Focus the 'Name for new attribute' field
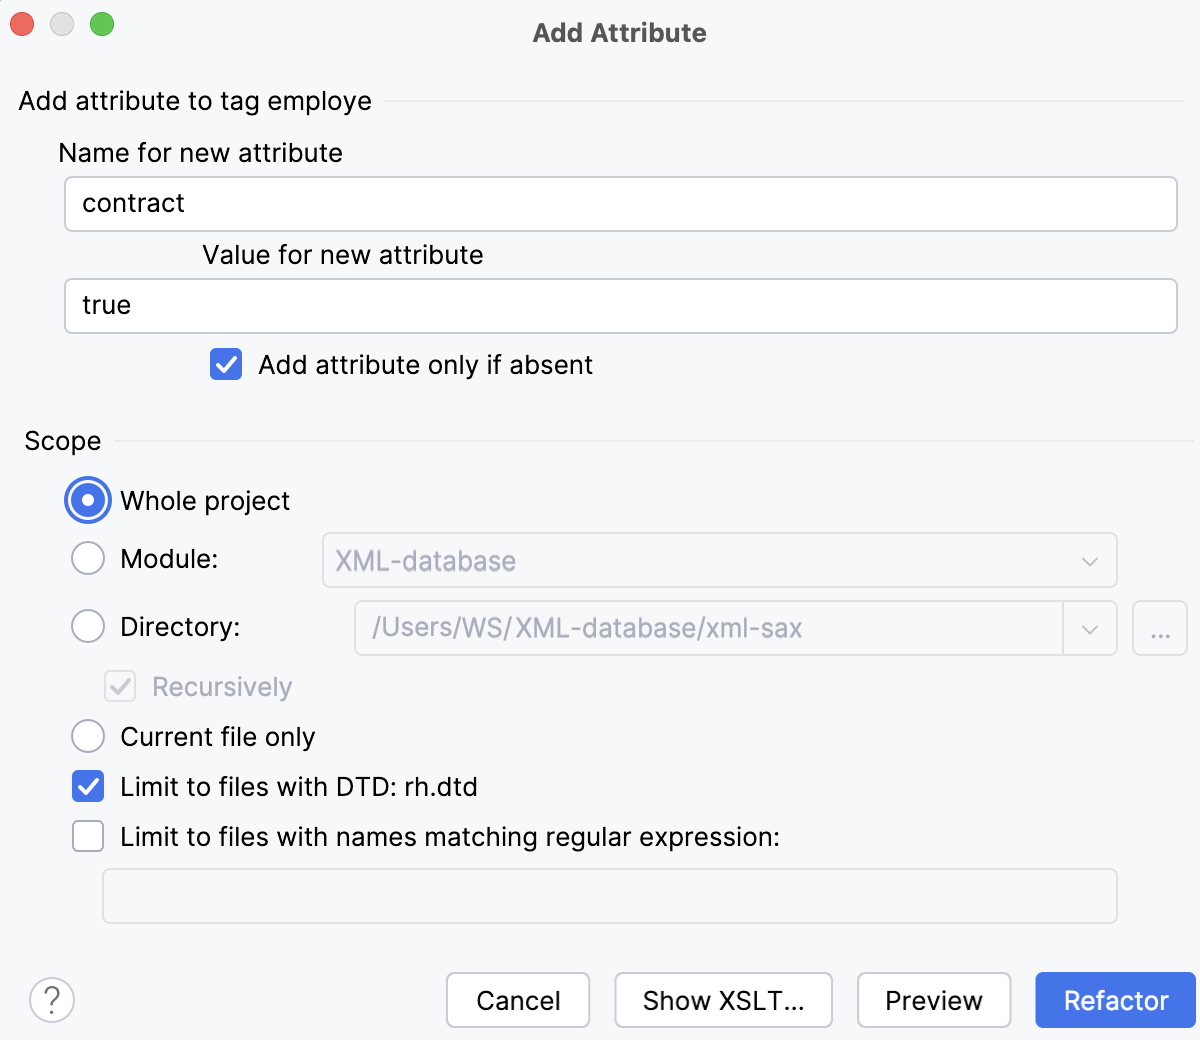 (x=620, y=203)
